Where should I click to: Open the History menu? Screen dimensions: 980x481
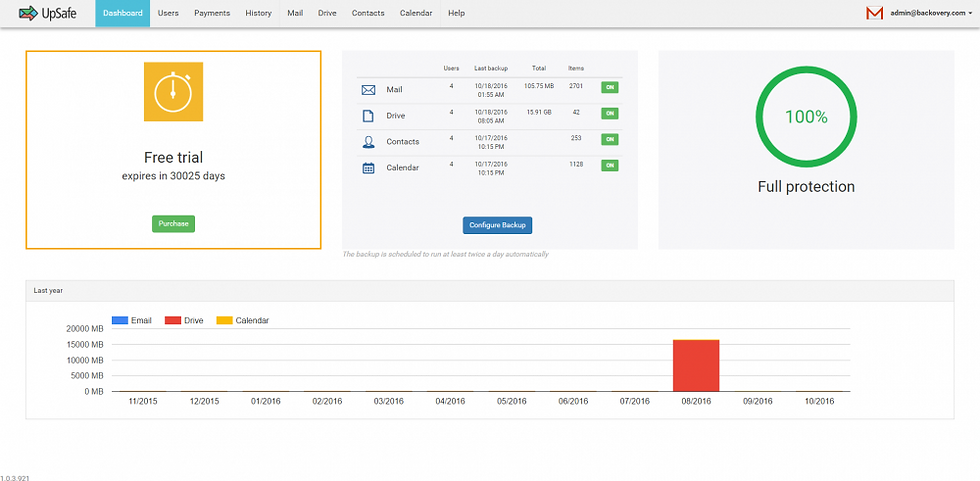coord(258,13)
